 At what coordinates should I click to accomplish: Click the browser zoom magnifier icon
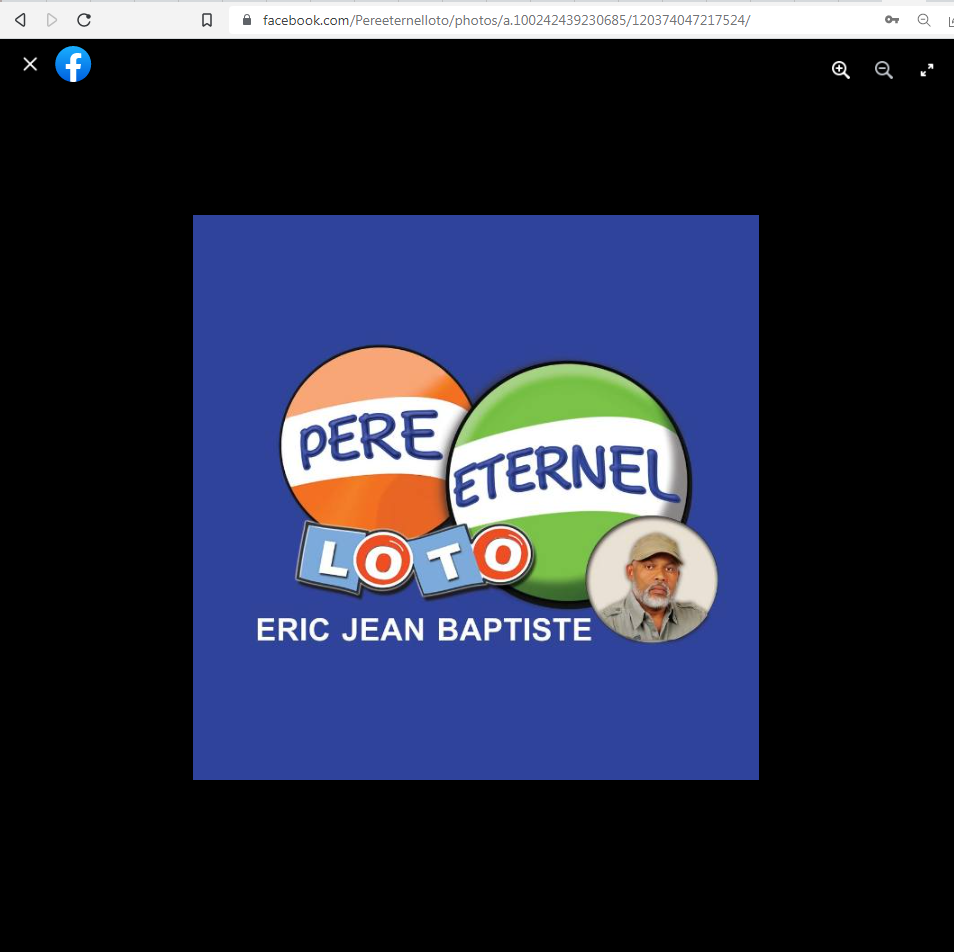tap(924, 20)
